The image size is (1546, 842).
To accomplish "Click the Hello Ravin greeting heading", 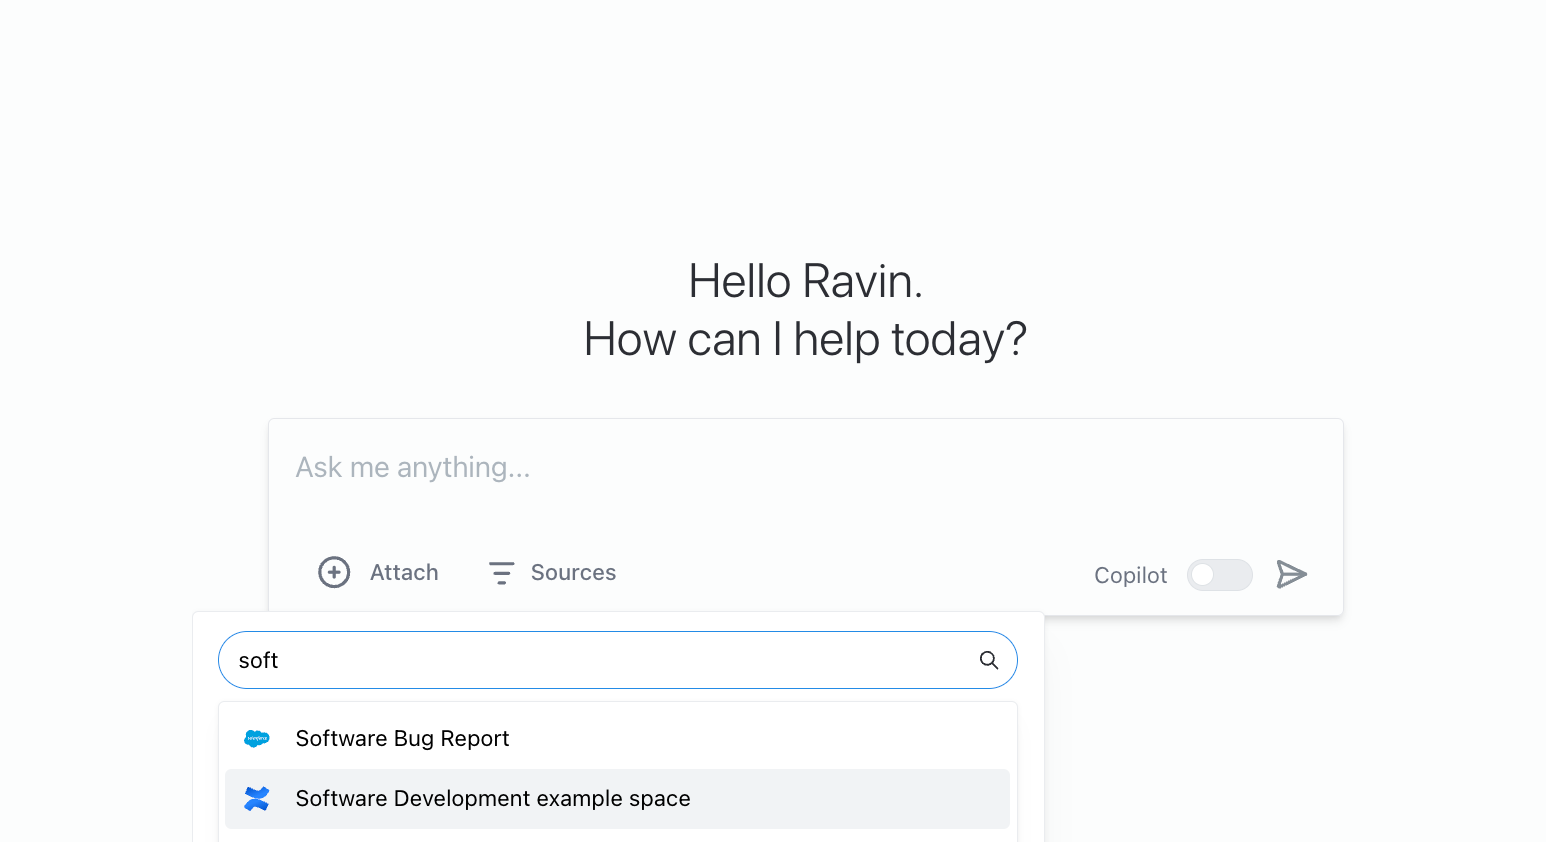I will point(805,282).
